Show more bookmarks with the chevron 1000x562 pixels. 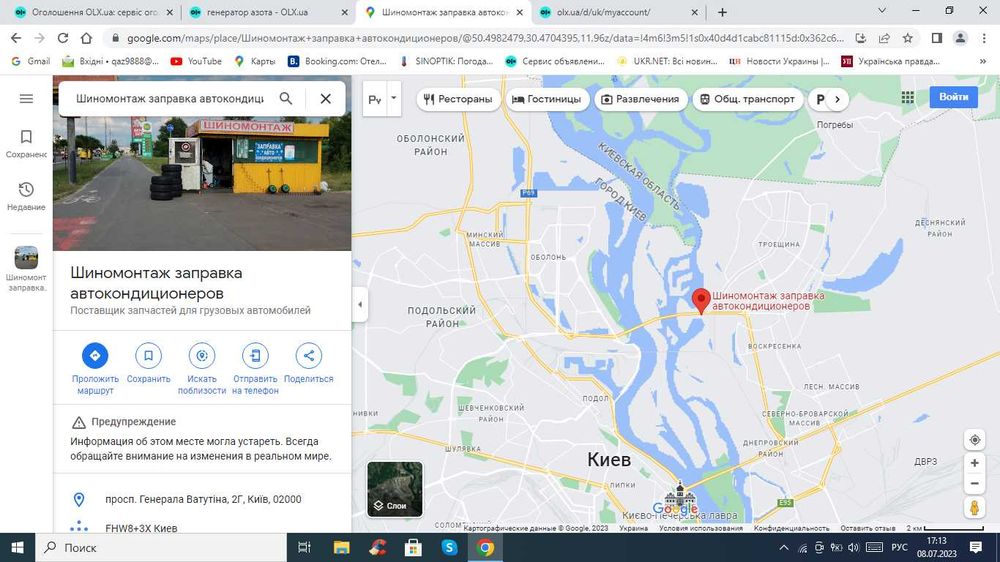point(983,61)
